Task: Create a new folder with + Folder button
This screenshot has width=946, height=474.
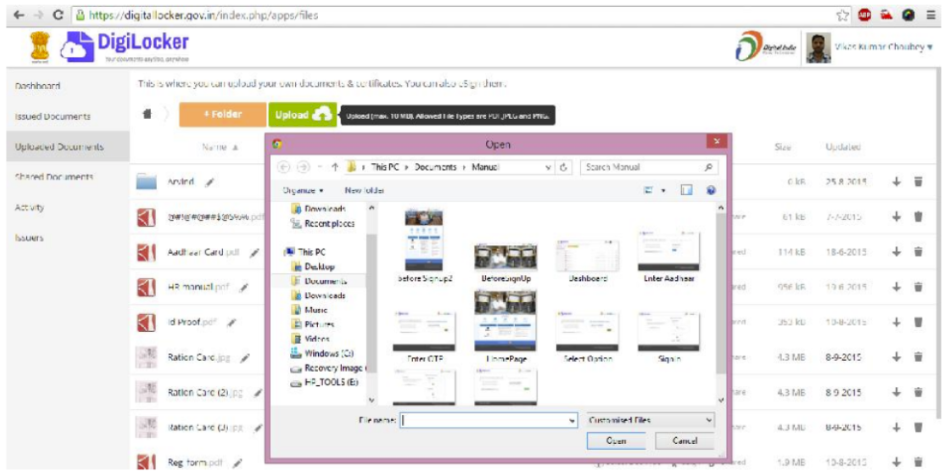Action: [222, 115]
